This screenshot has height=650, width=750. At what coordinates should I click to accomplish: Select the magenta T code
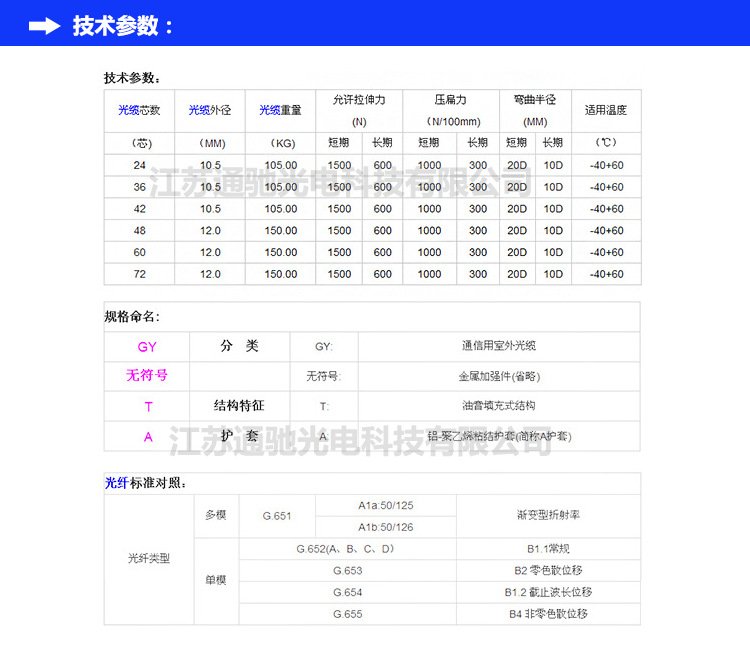tap(148, 407)
